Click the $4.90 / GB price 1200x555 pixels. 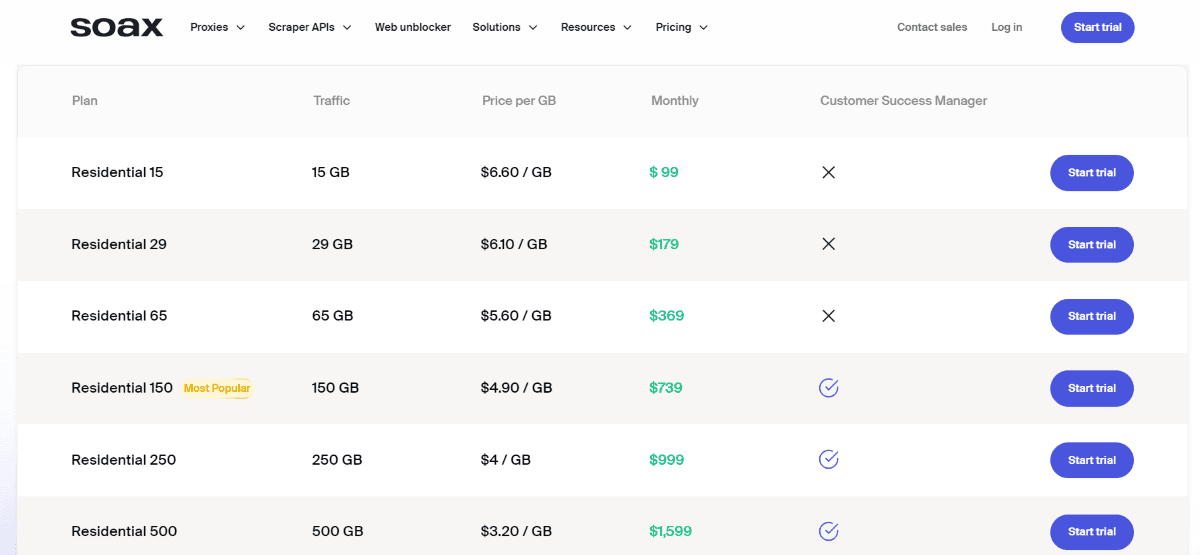(x=516, y=388)
